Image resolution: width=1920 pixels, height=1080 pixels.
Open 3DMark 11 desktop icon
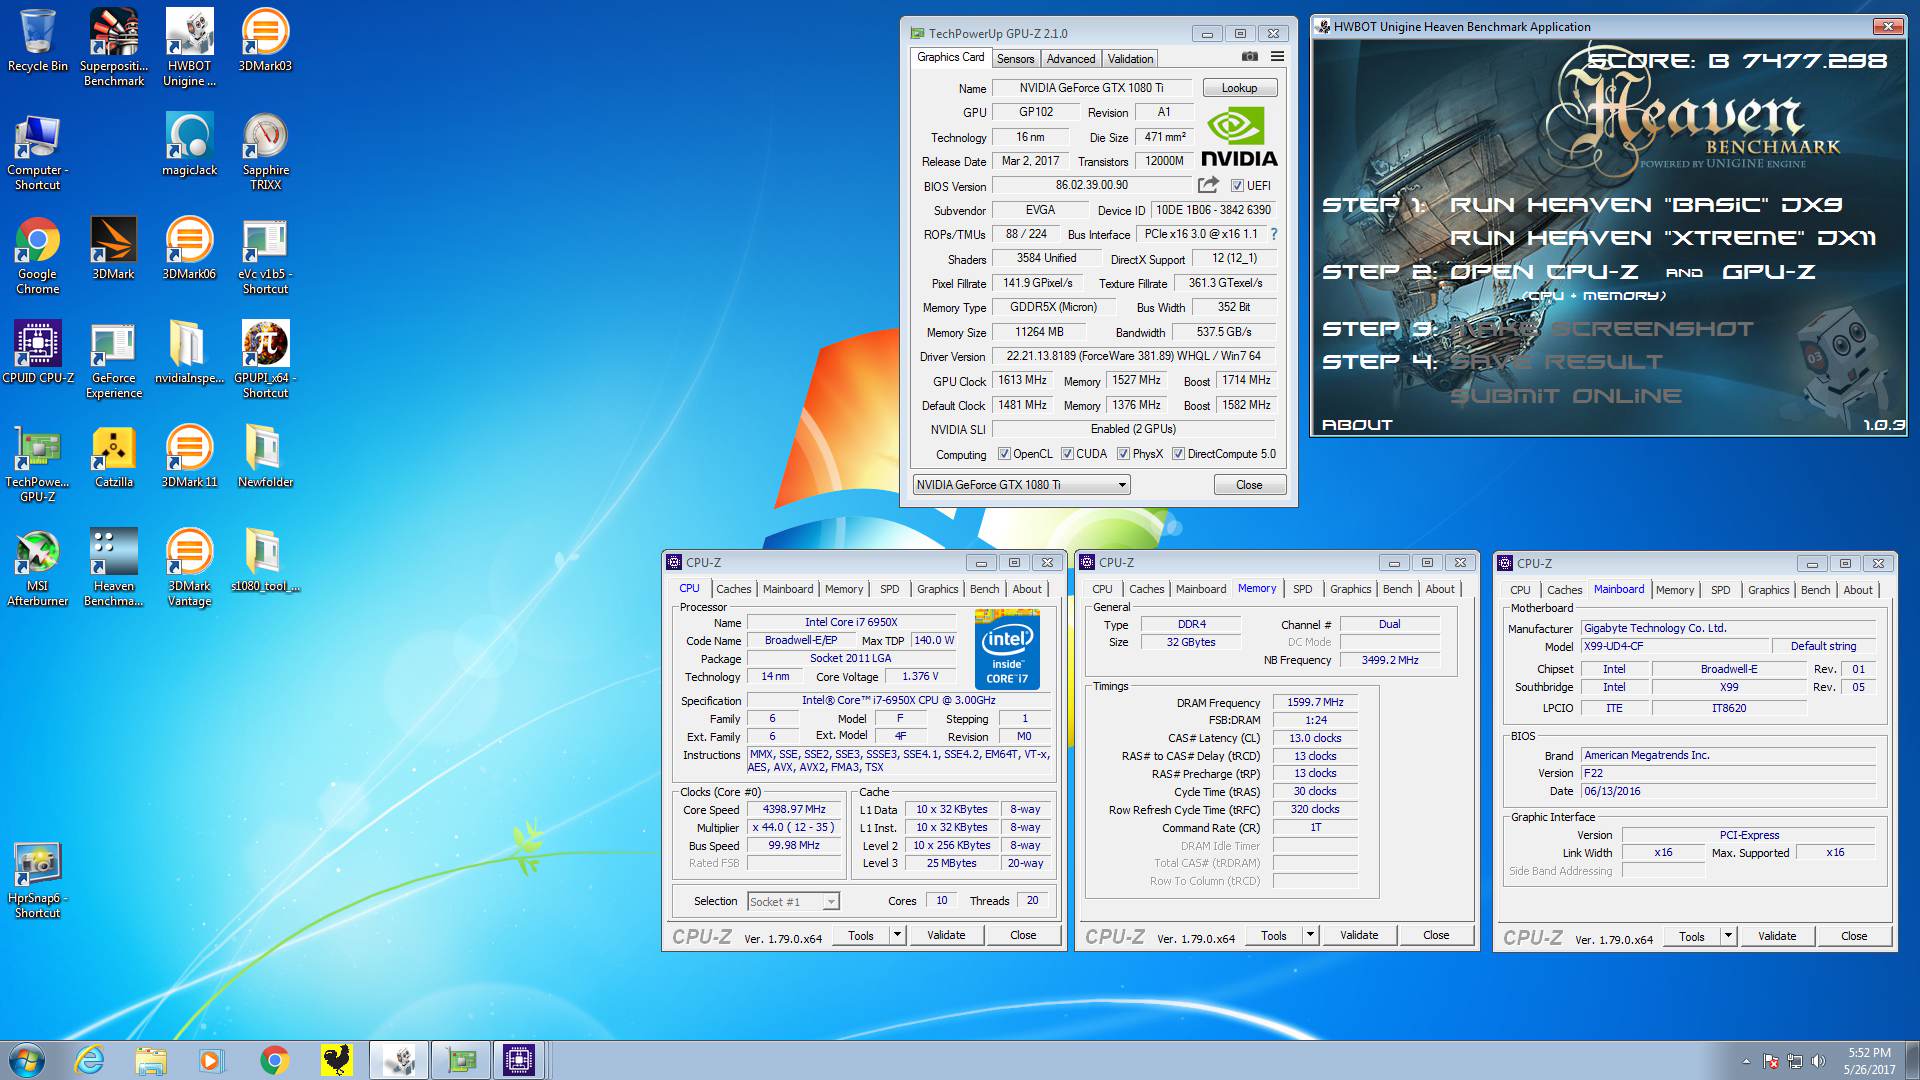189,457
